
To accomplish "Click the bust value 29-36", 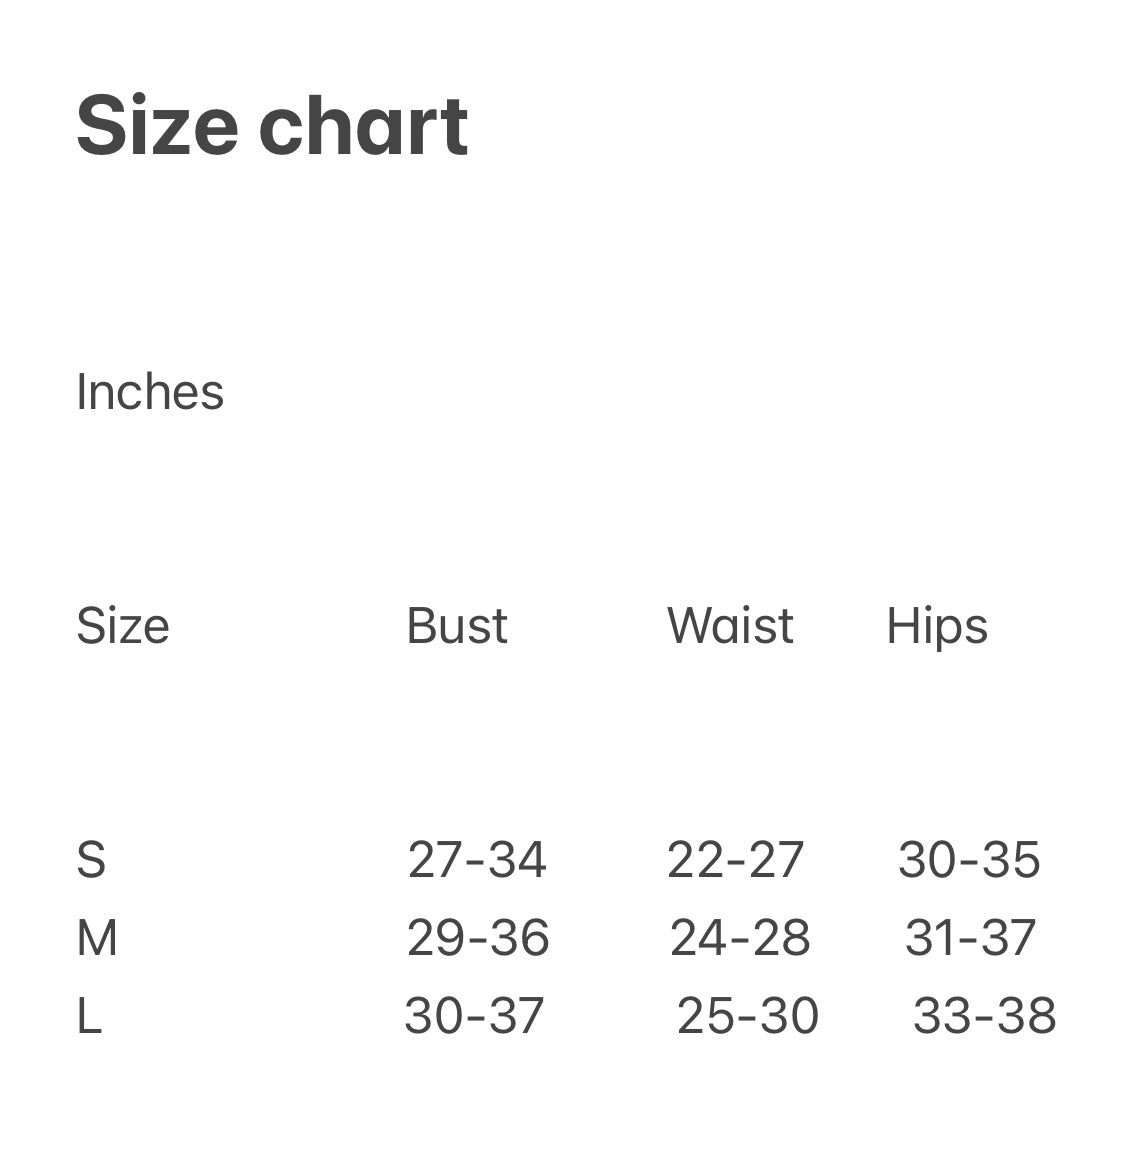I will (478, 938).
